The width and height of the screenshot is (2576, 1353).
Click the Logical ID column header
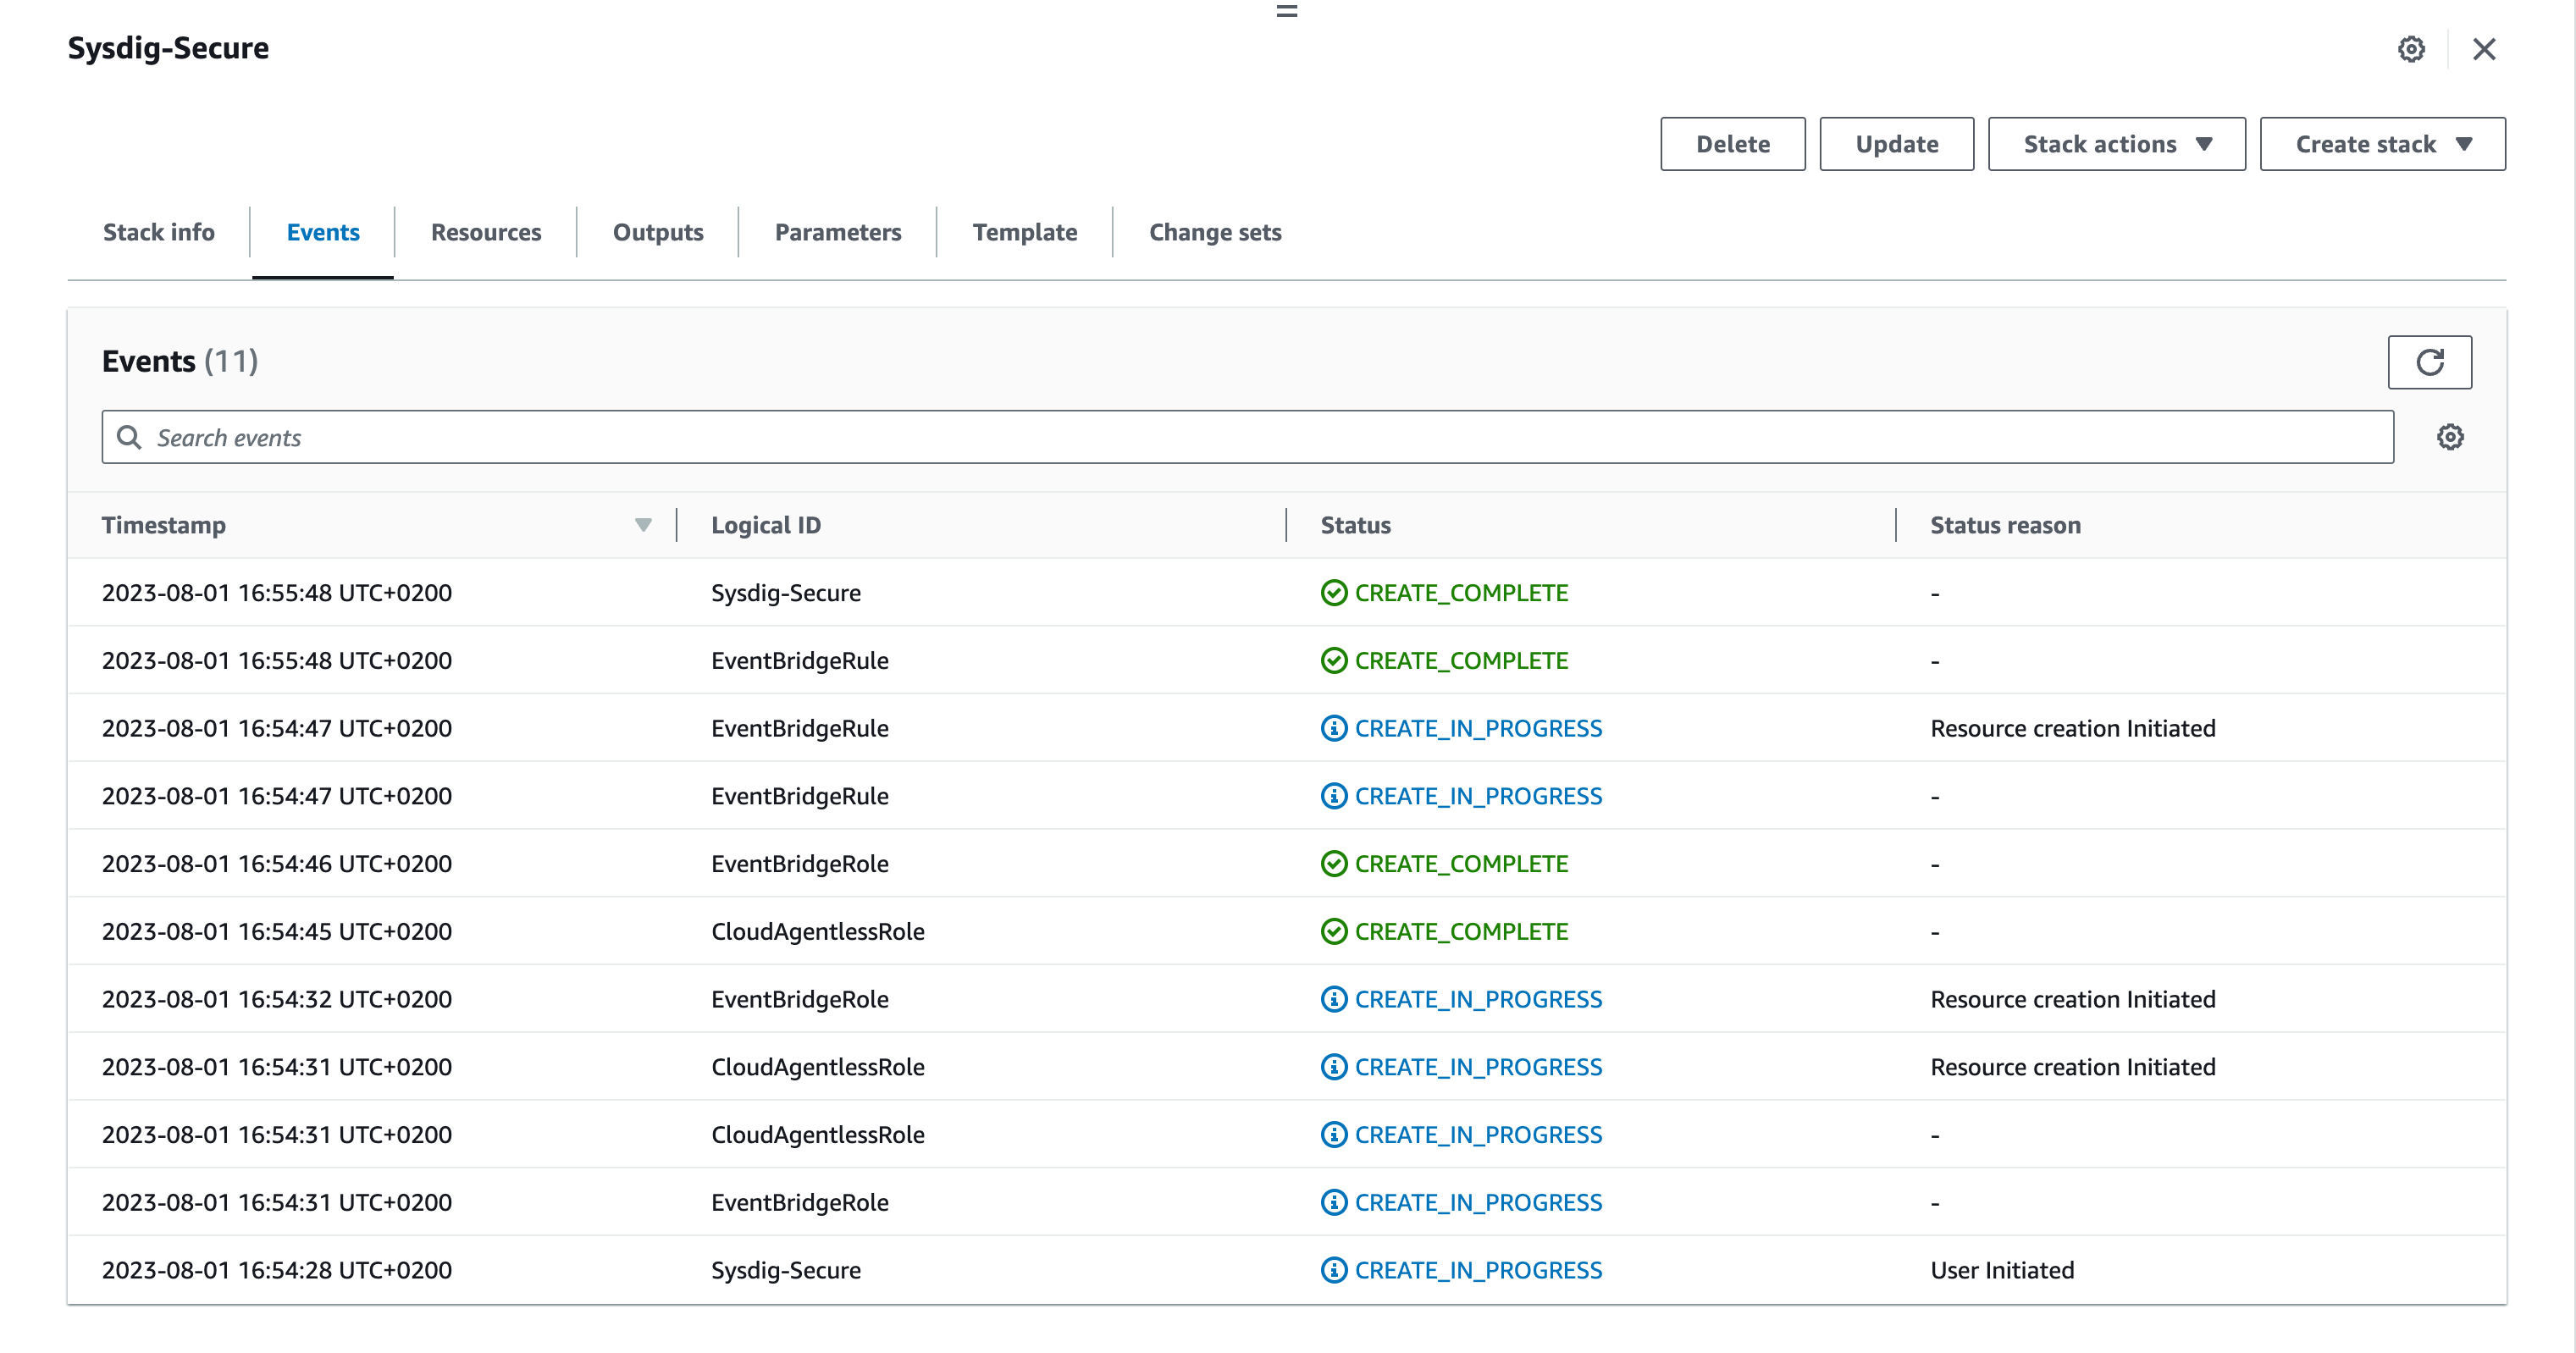766,525
